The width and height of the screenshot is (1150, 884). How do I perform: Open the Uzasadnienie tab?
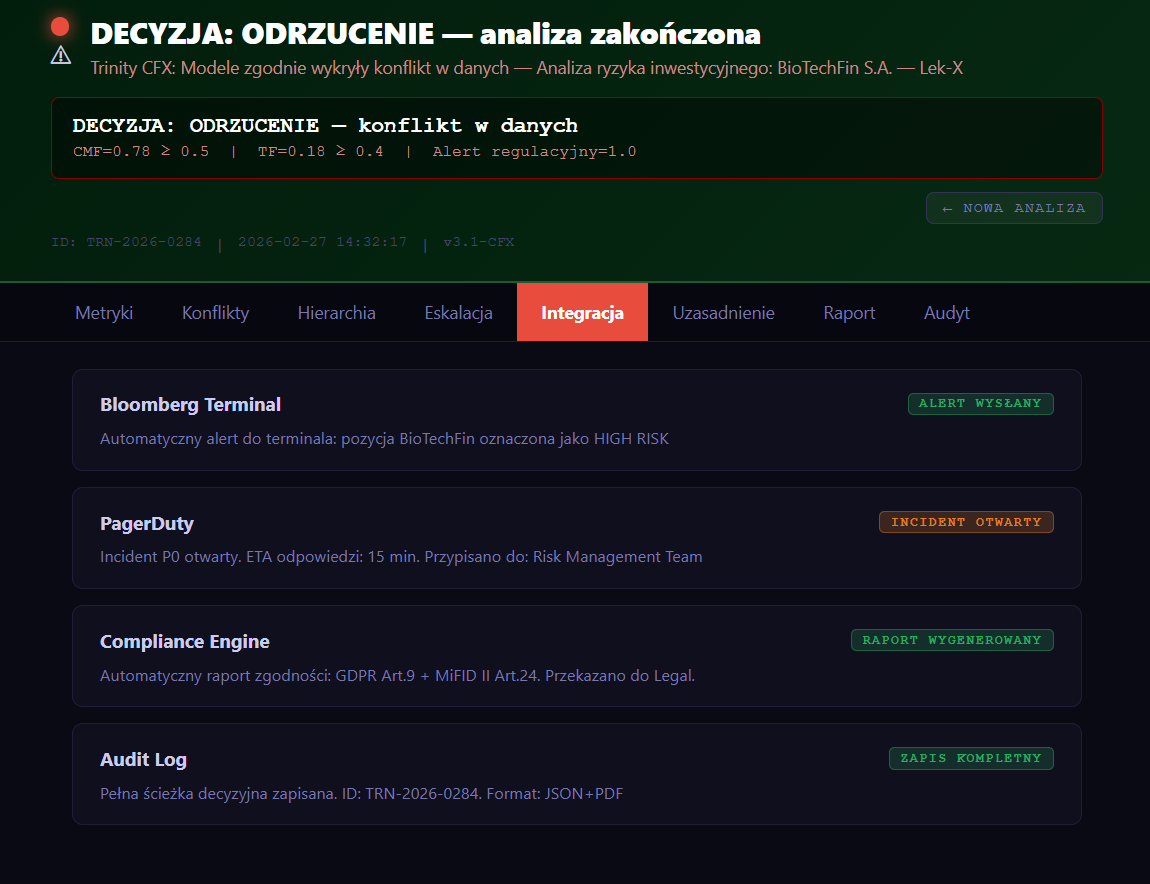(723, 313)
